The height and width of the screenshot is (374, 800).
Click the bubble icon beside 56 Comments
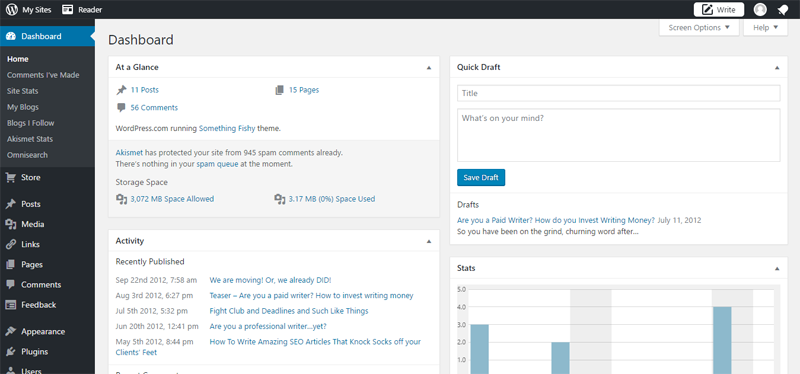(121, 108)
